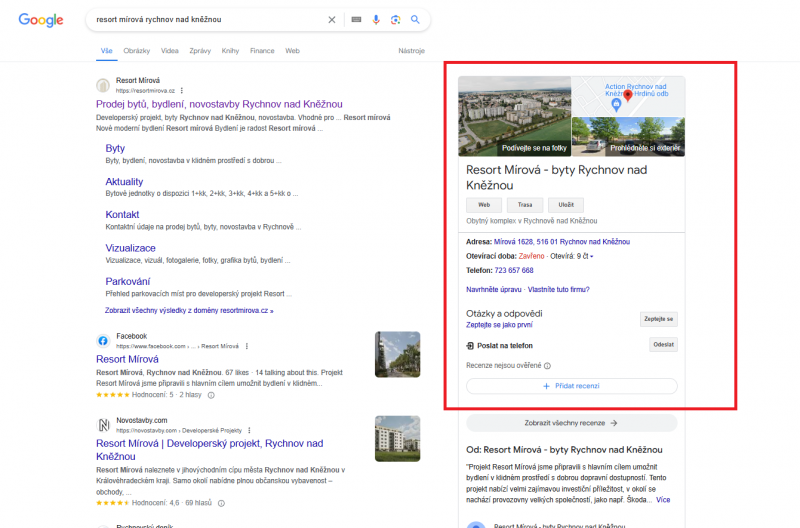Viewport: 800px width, 528px height.
Task: Click the Uložit save button
Action: [x=566, y=205]
